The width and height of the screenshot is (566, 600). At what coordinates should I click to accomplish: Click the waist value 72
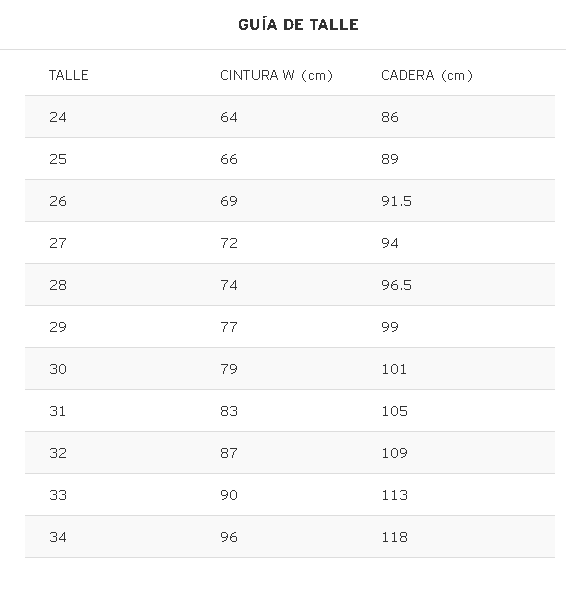click(x=229, y=243)
